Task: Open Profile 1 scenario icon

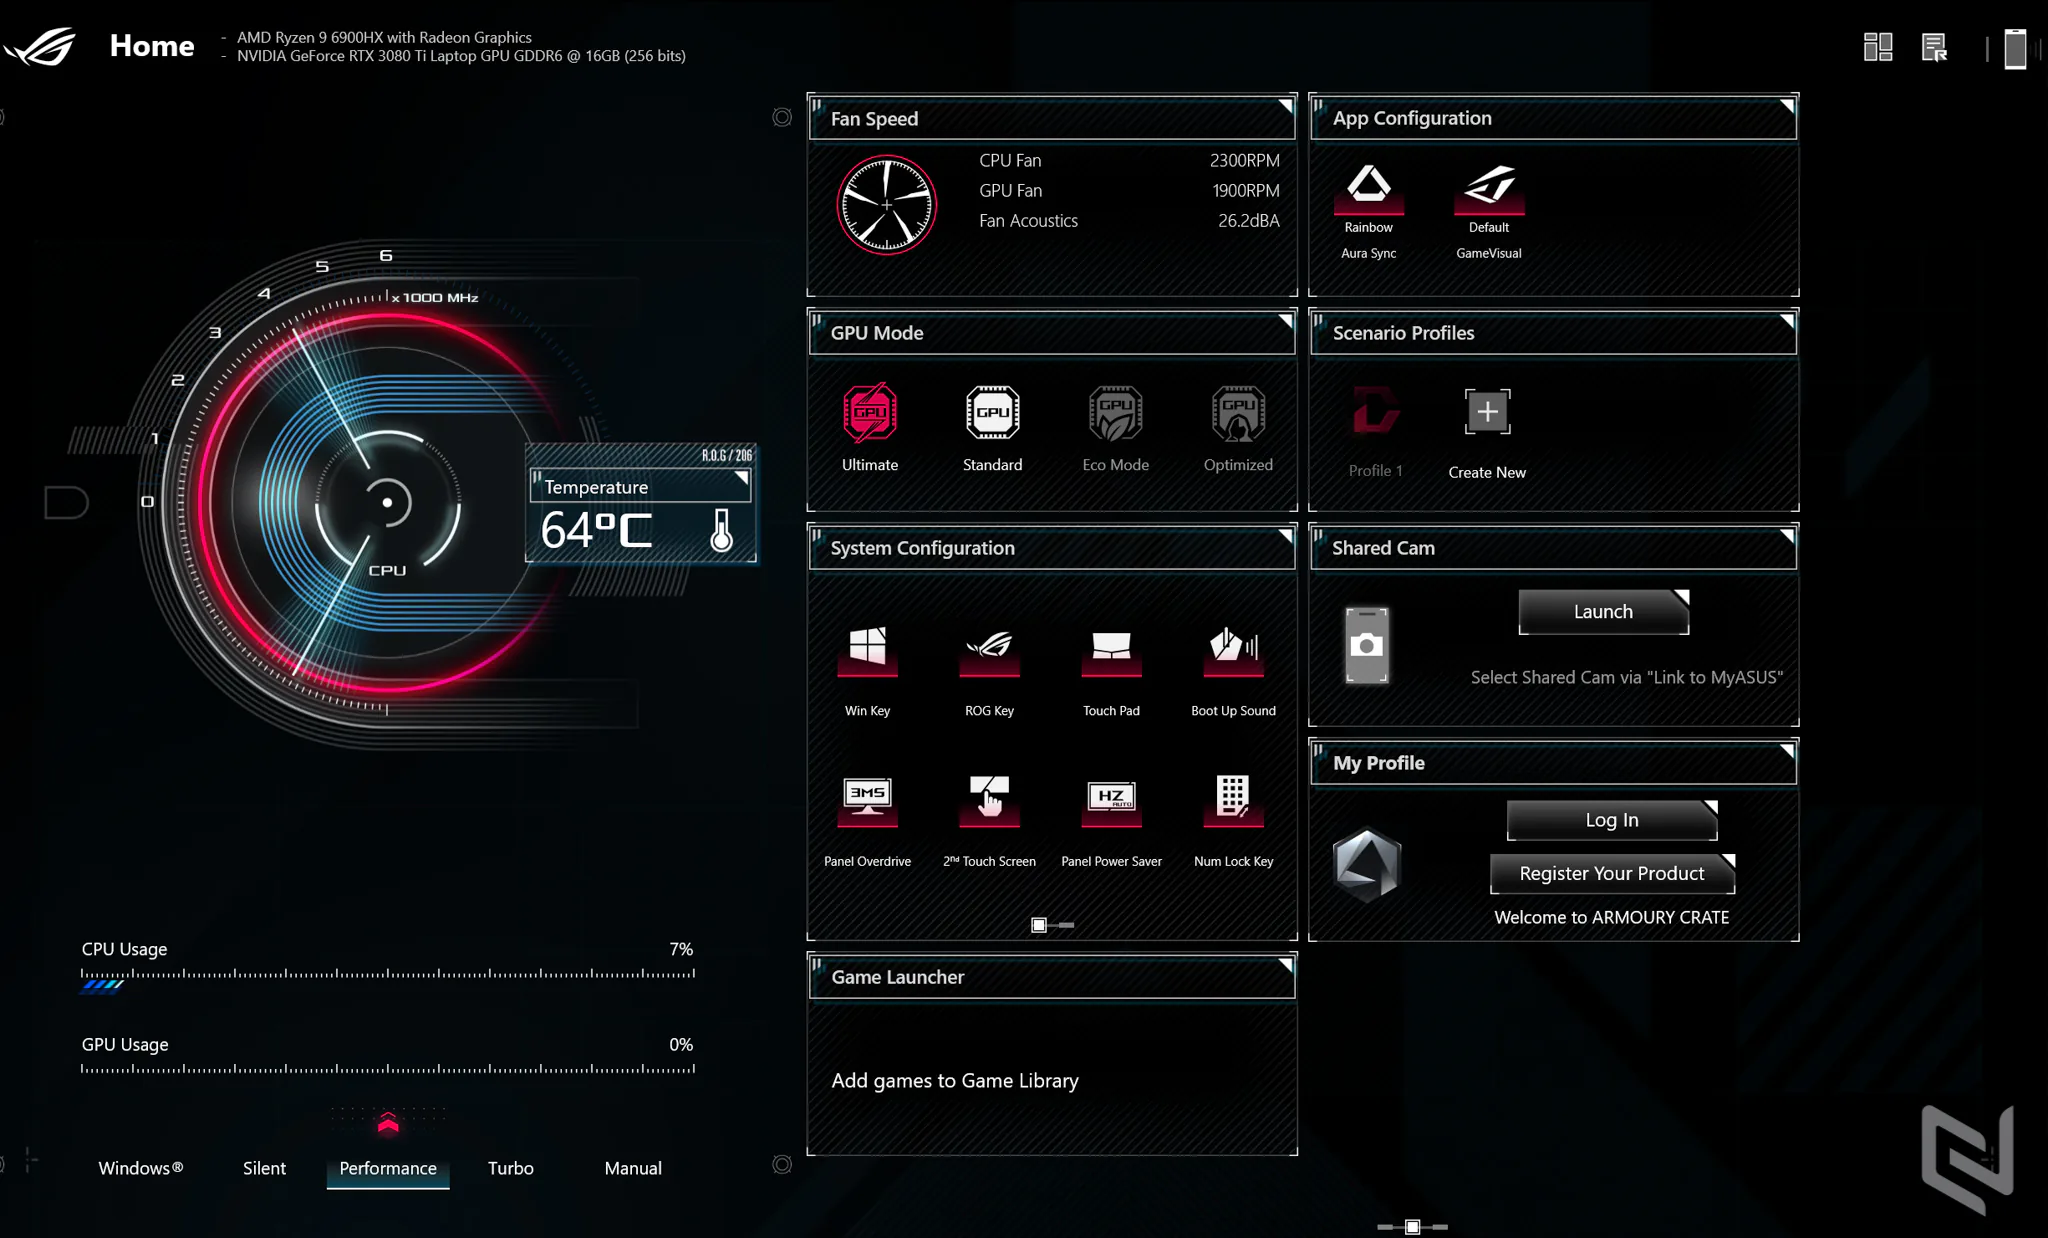Action: [1375, 410]
